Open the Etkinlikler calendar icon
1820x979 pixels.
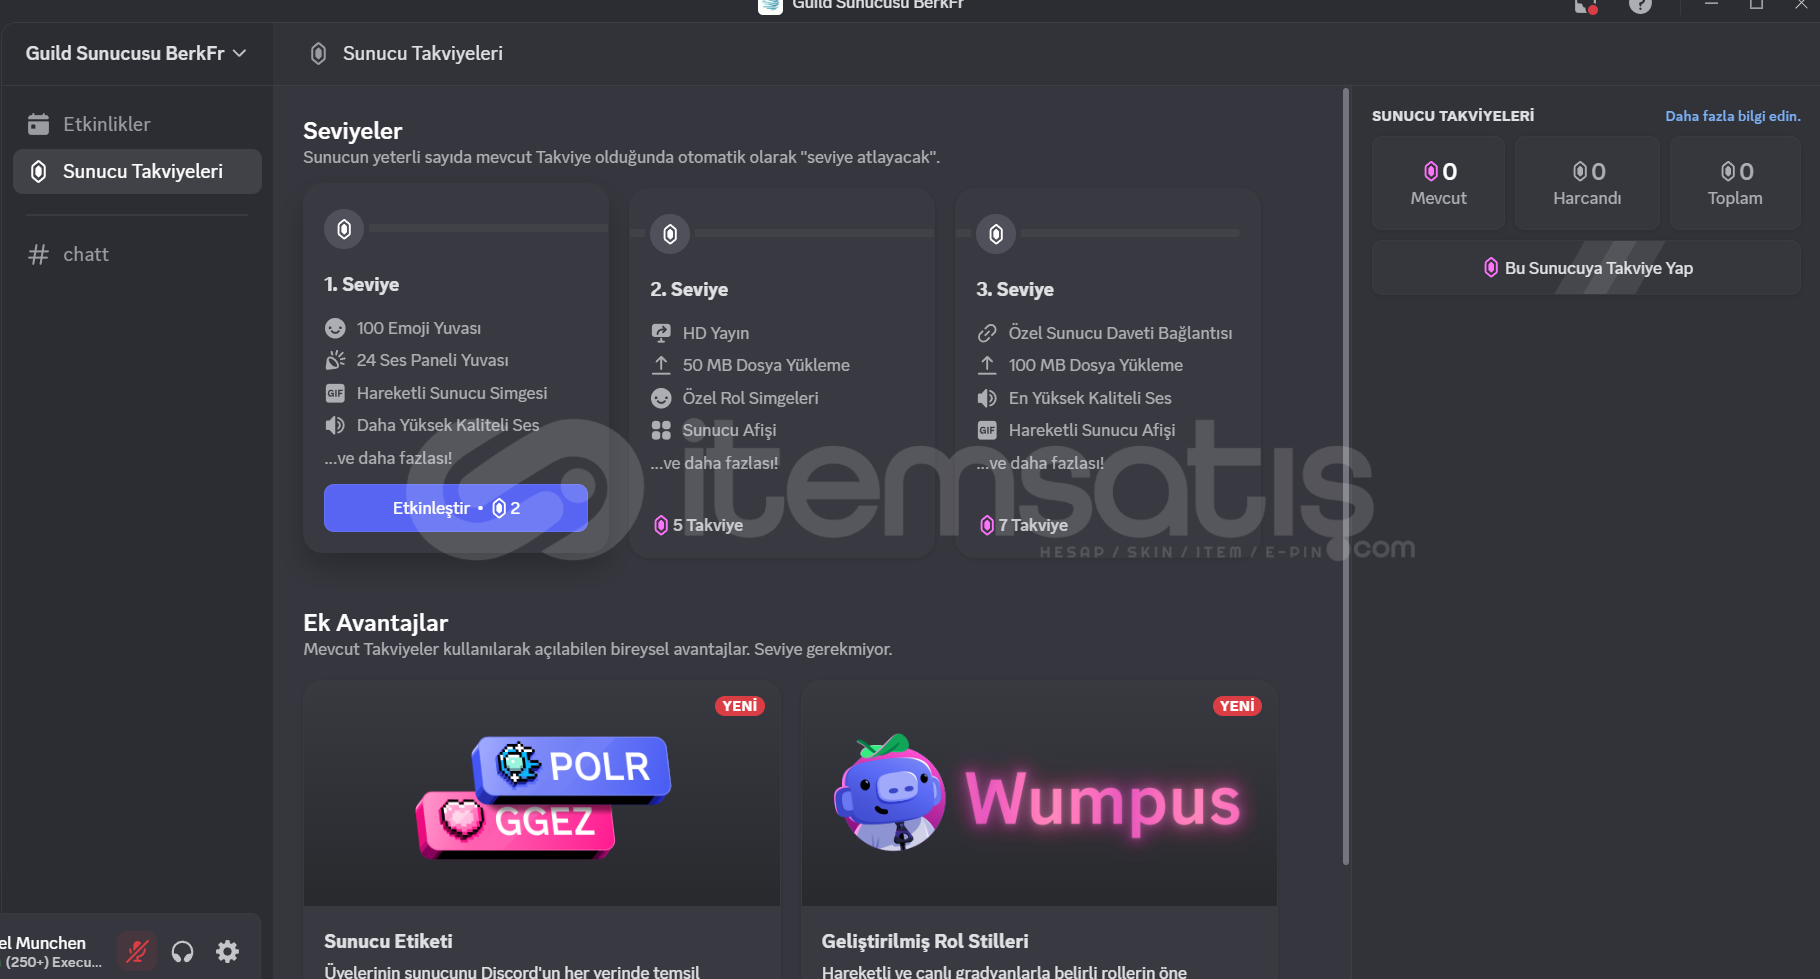pos(38,124)
